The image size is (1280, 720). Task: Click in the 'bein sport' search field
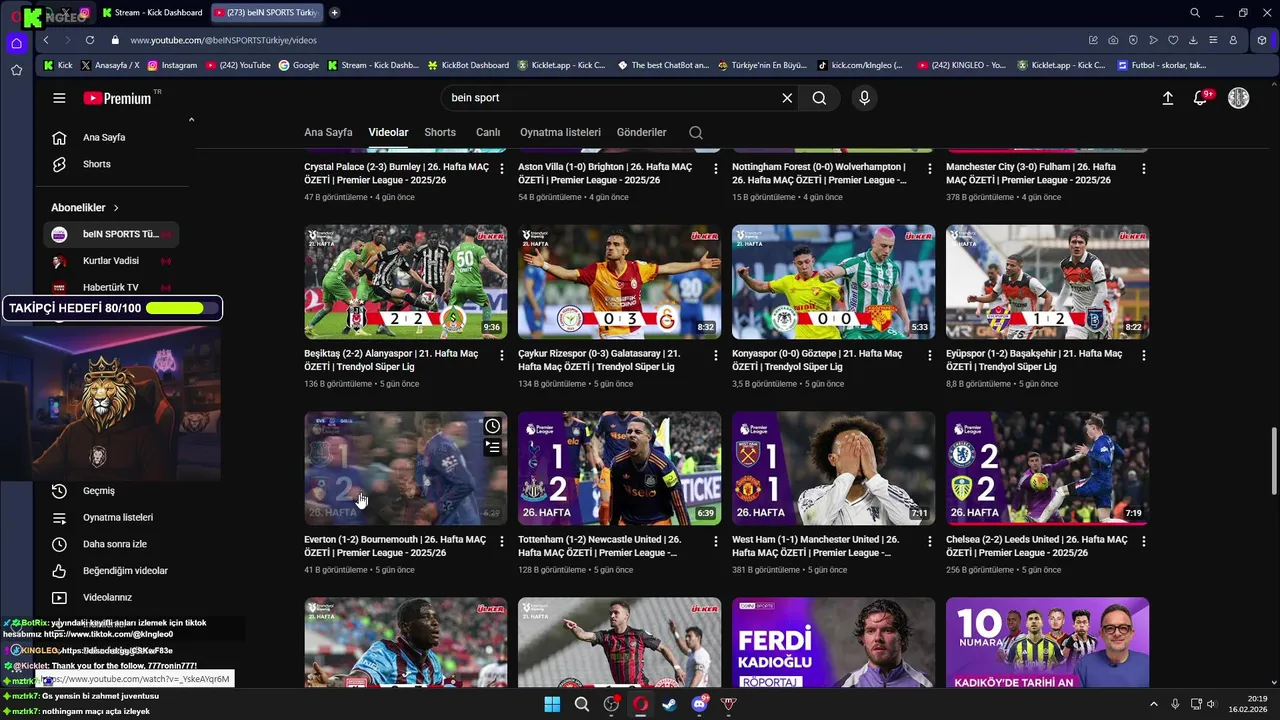610,98
